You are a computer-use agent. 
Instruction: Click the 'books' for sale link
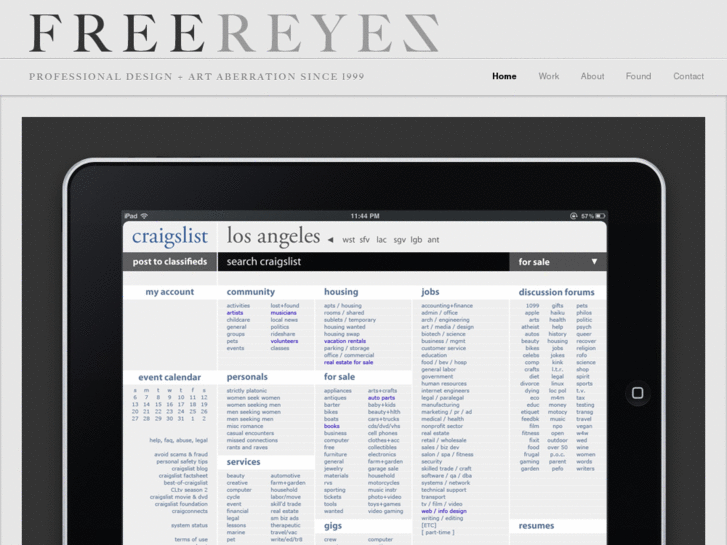click(332, 426)
